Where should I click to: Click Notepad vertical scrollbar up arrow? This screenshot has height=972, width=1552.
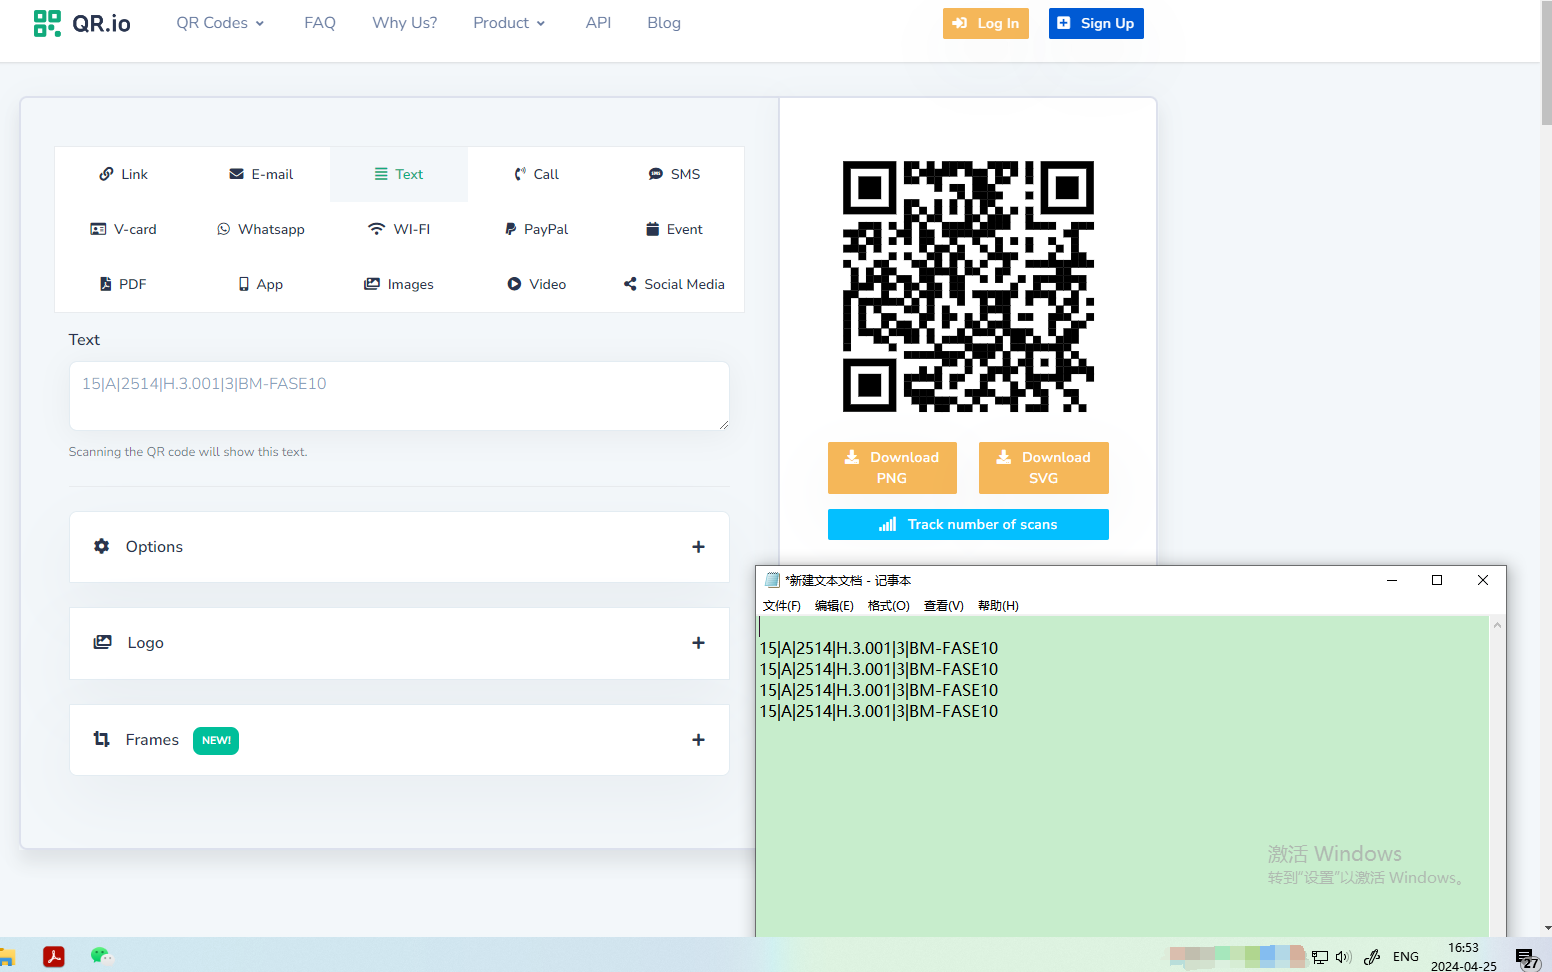[1497, 625]
